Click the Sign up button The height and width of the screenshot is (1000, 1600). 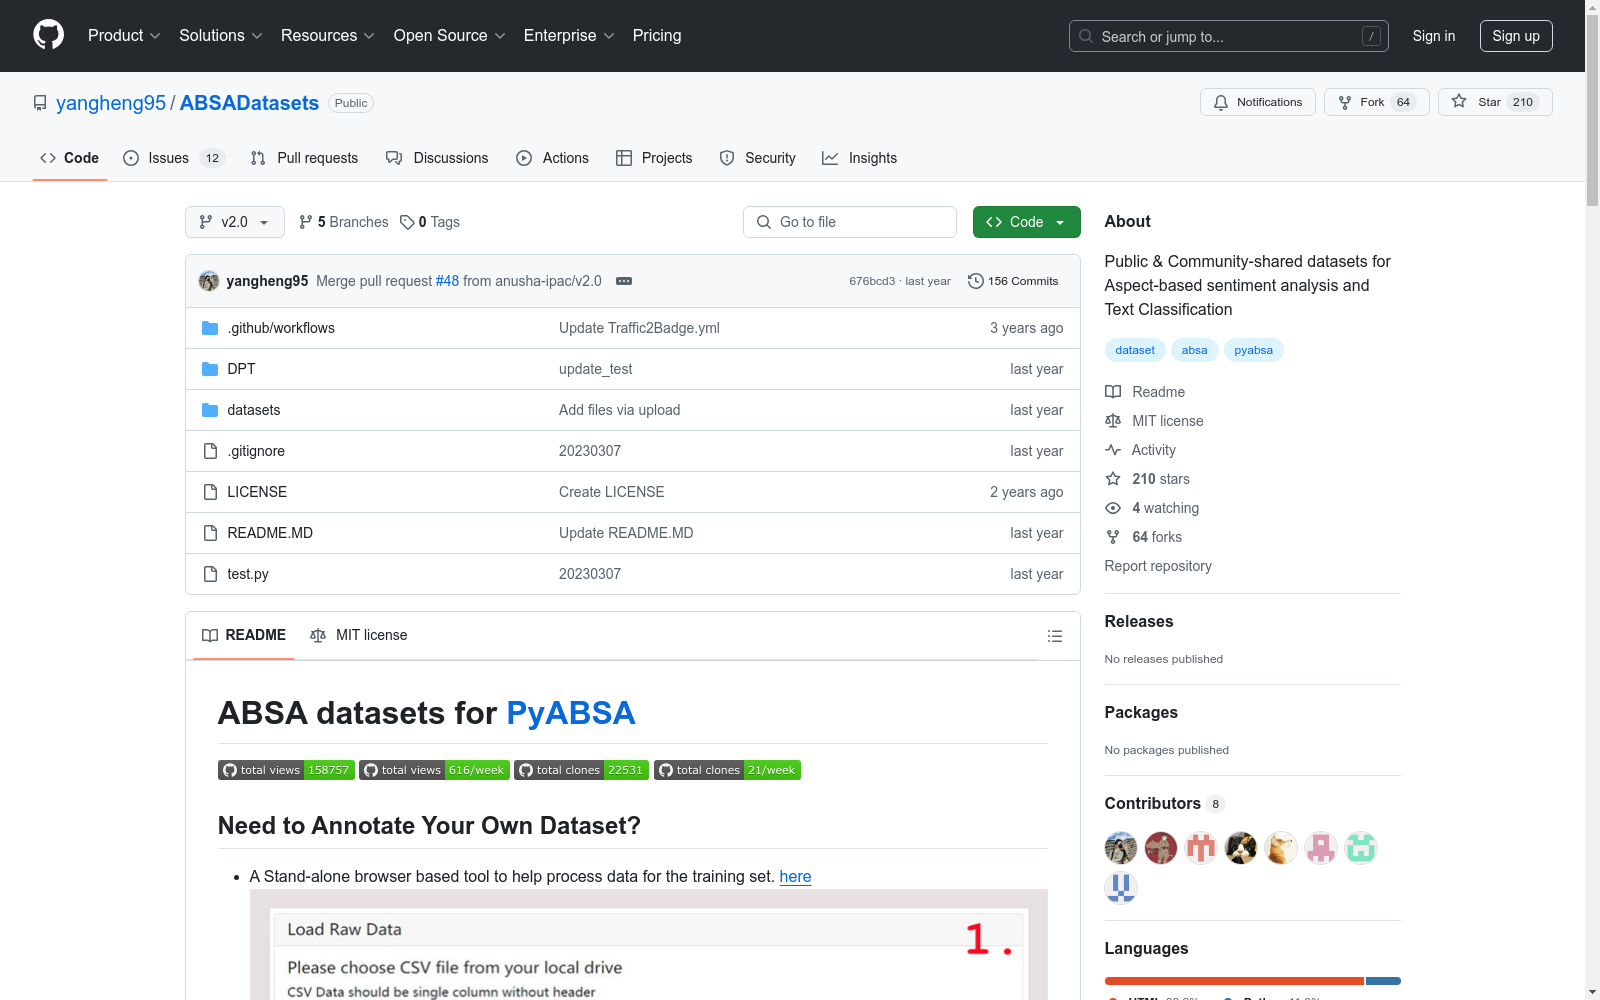coord(1516,36)
